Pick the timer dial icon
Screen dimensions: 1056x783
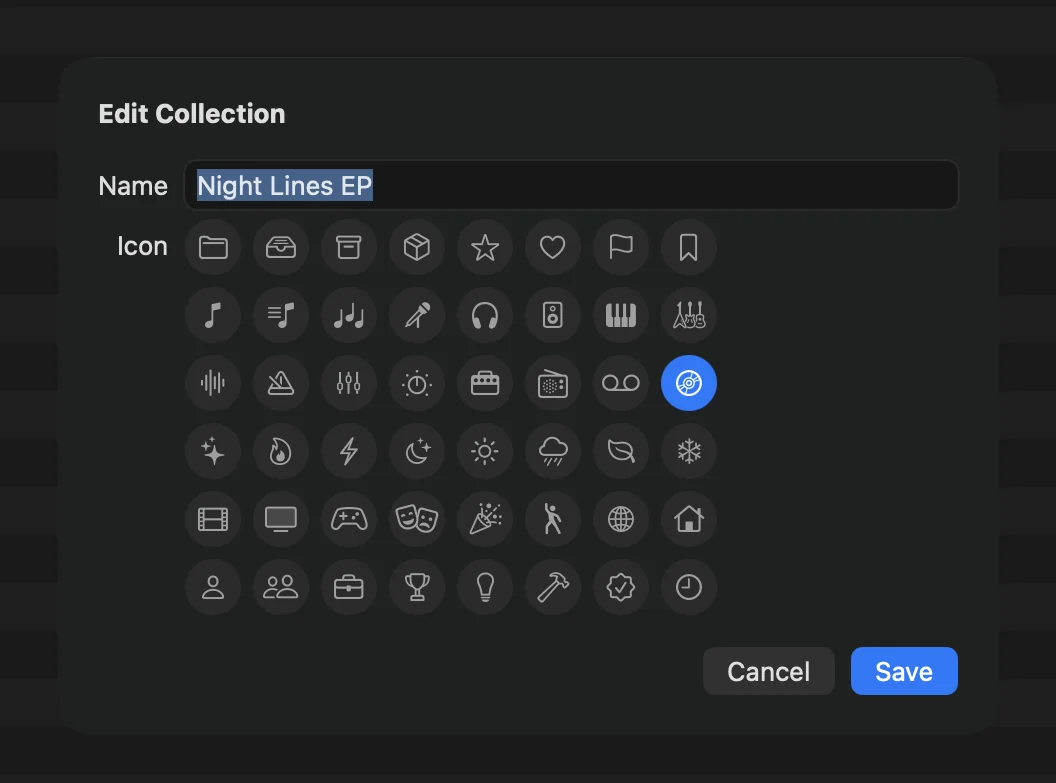[417, 383]
